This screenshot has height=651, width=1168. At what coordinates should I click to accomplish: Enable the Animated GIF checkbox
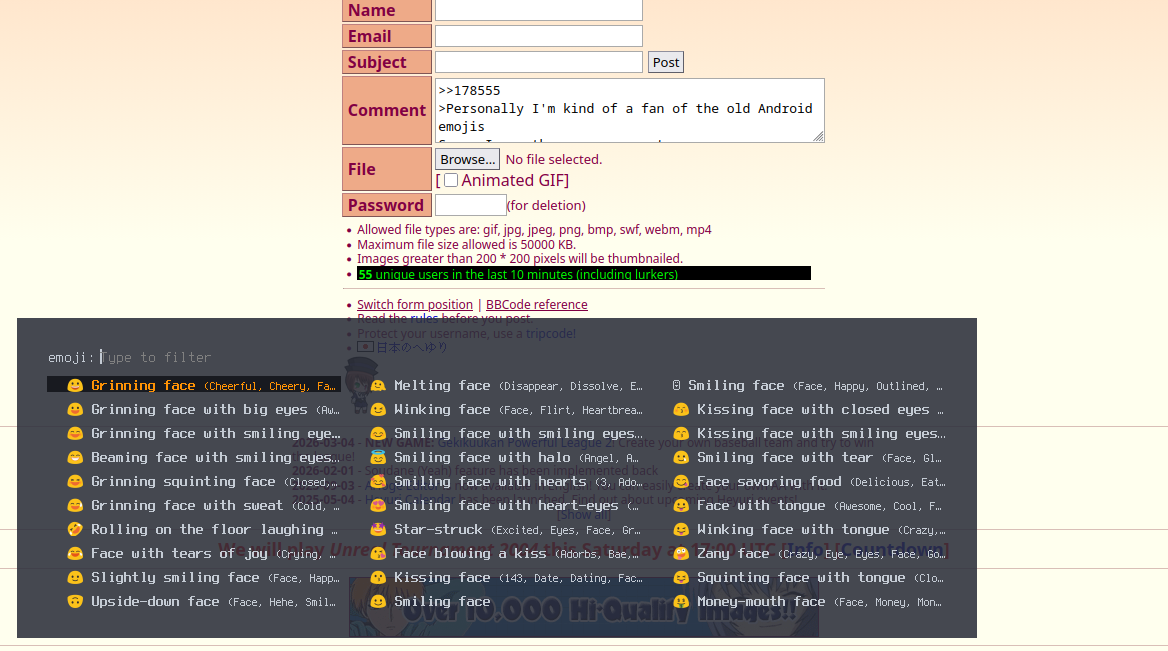(451, 180)
